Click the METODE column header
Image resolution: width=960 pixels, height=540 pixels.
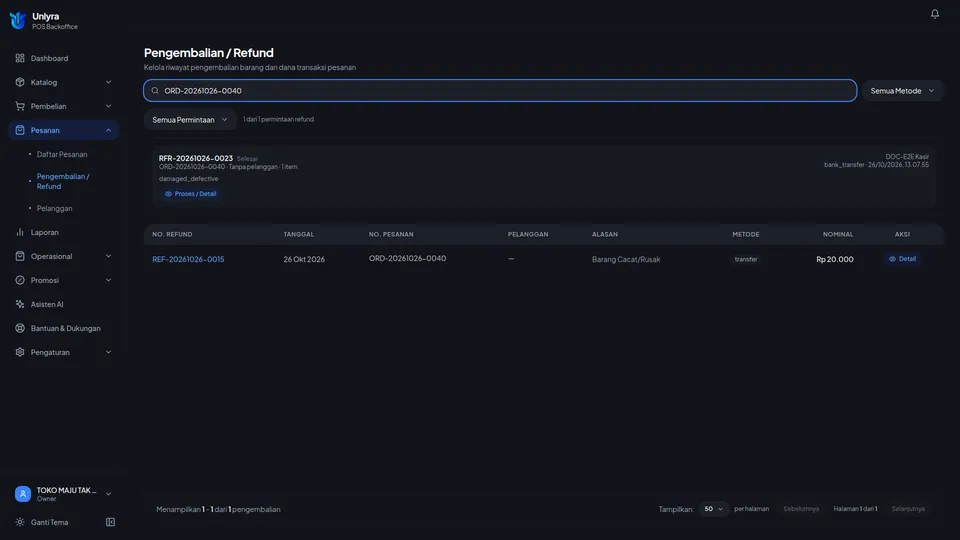pos(746,234)
